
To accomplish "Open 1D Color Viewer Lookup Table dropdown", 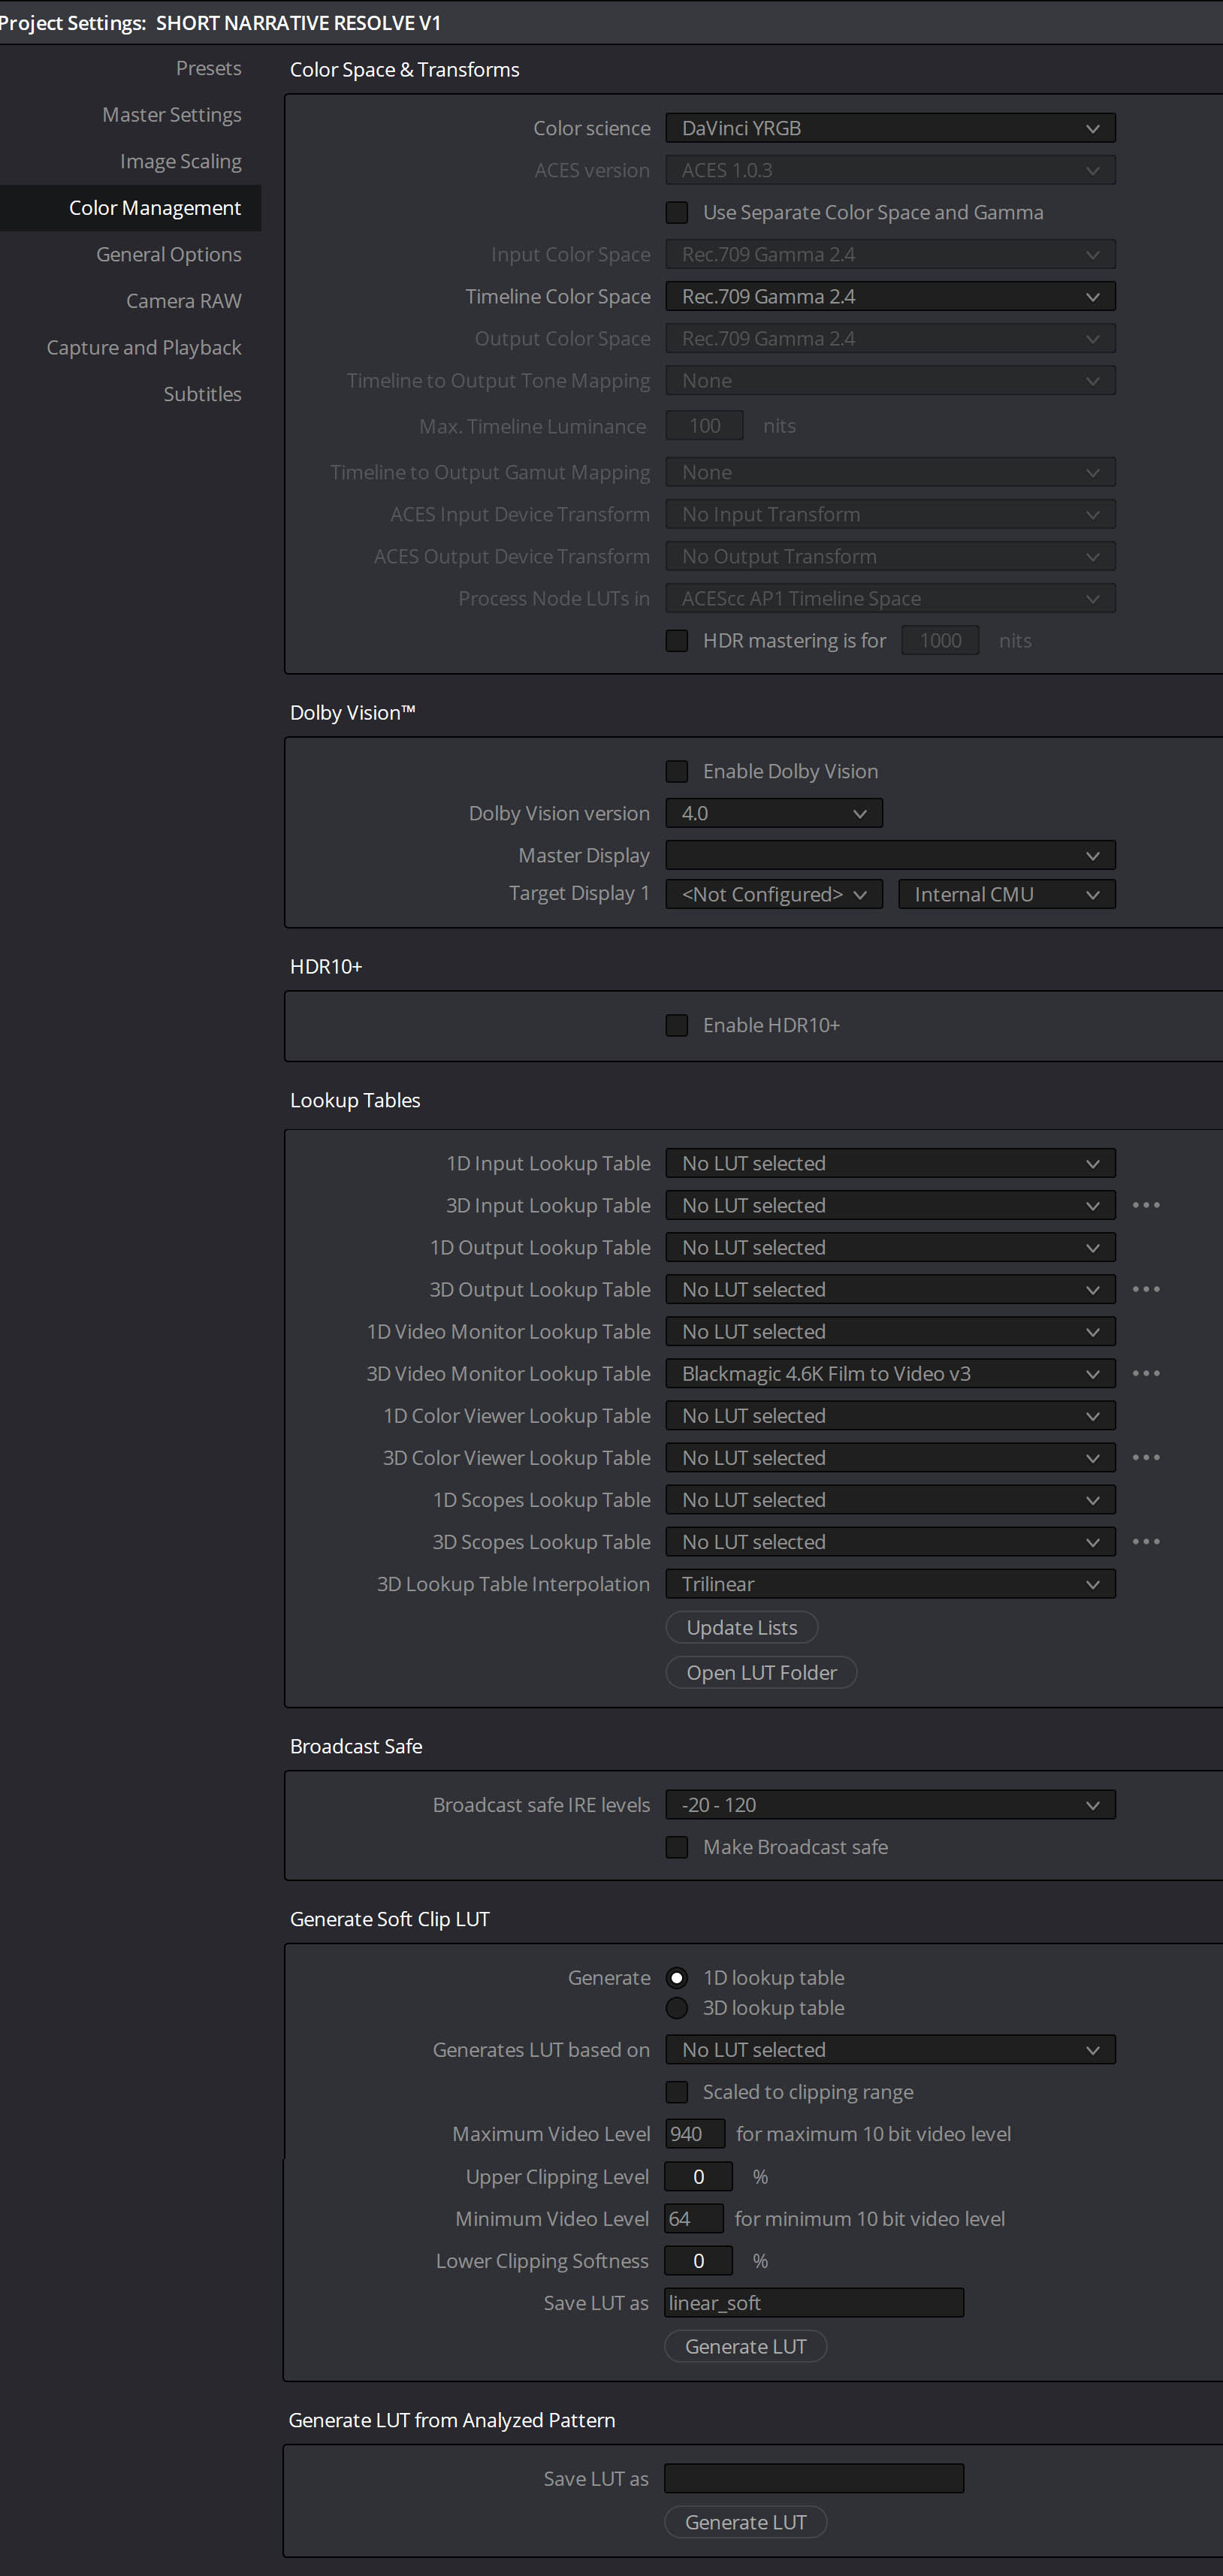I will tap(890, 1415).
